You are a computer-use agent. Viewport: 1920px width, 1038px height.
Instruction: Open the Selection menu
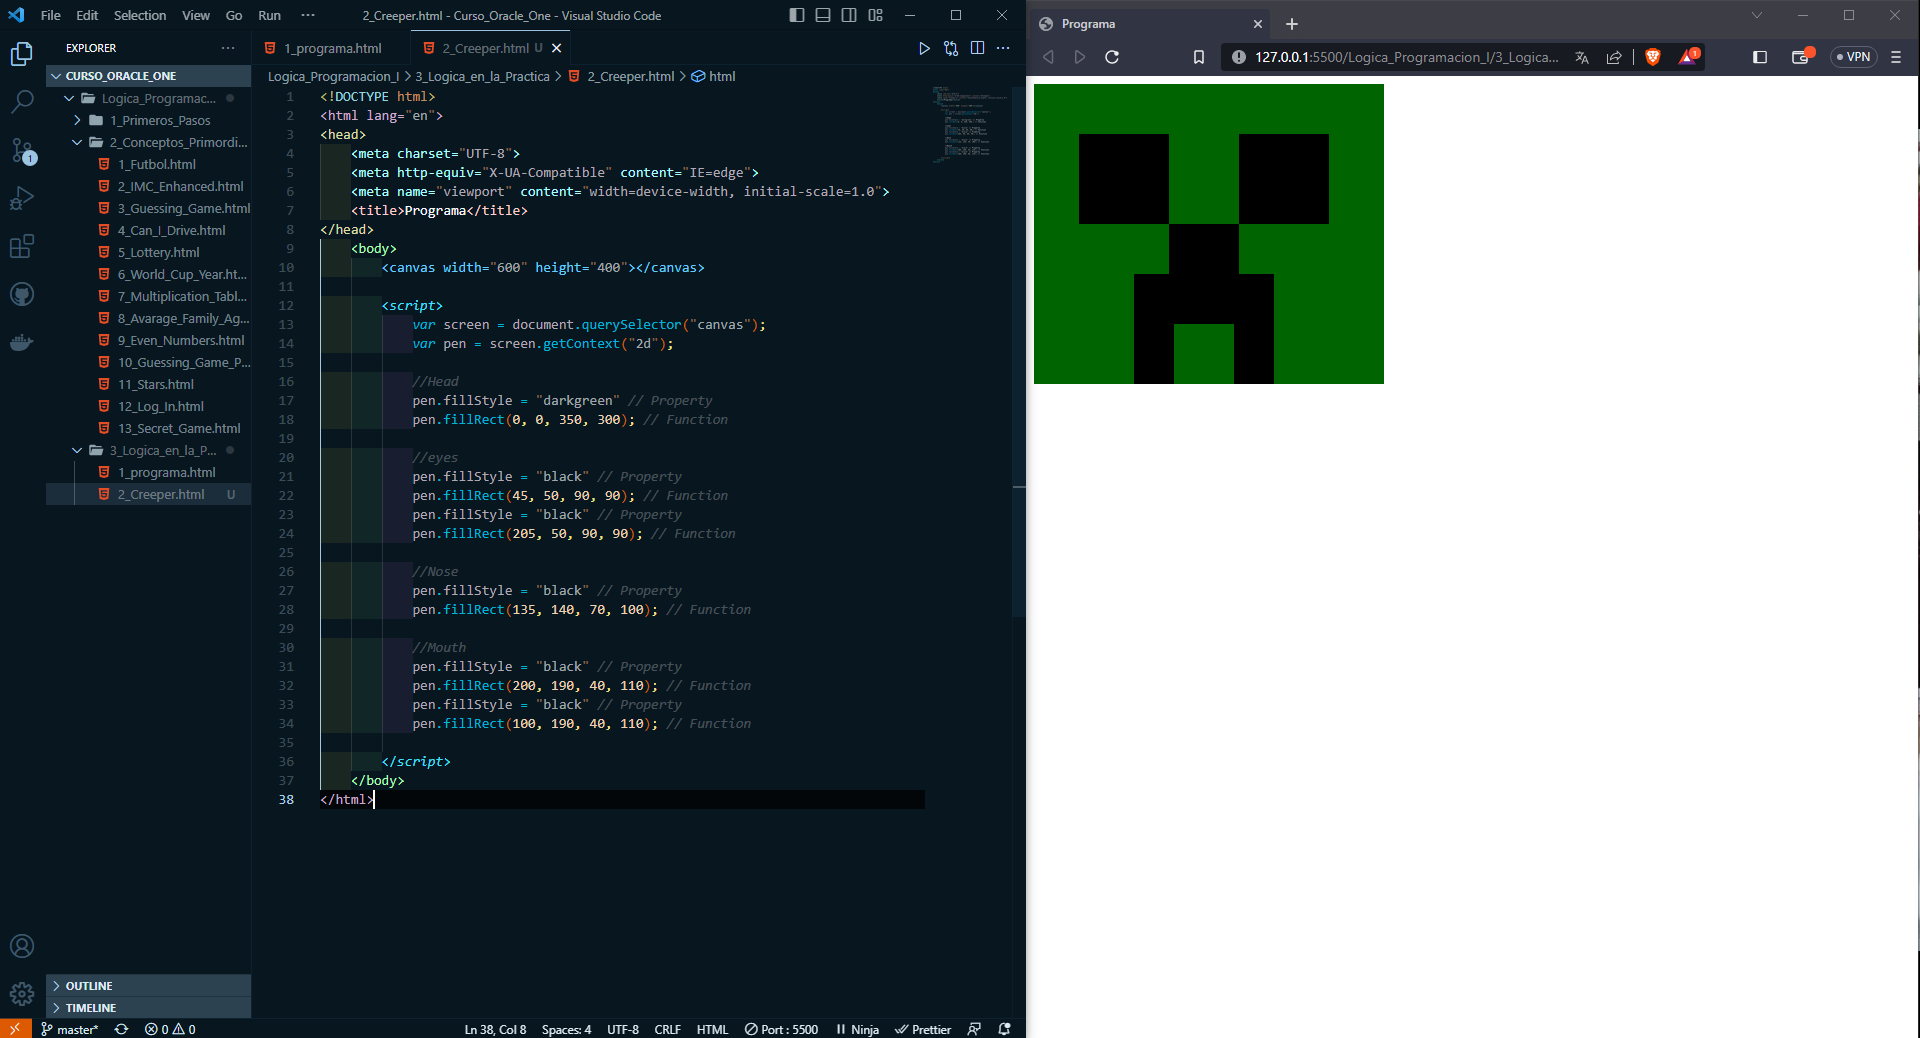coord(140,15)
